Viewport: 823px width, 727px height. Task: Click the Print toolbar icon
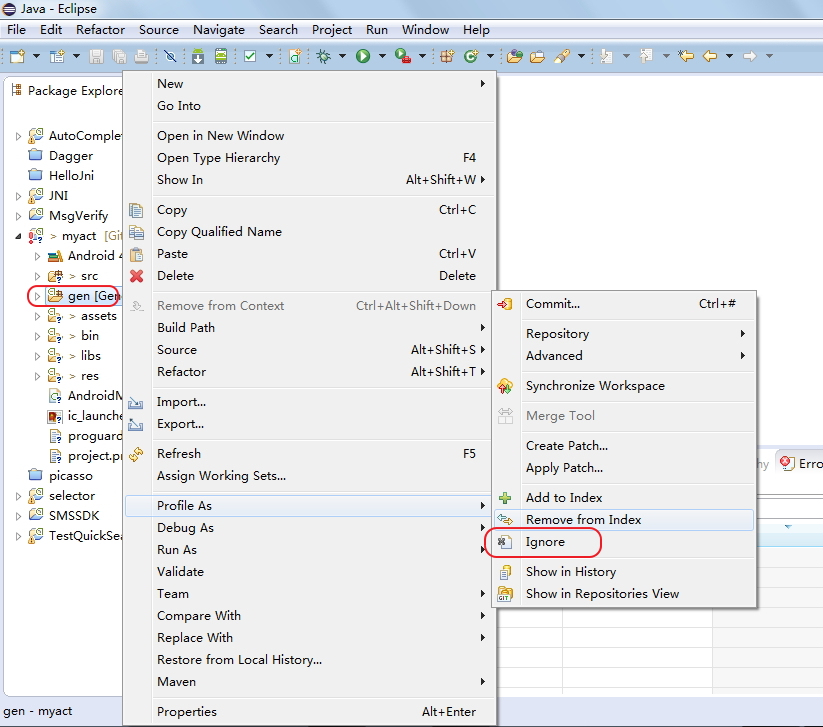coord(141,56)
